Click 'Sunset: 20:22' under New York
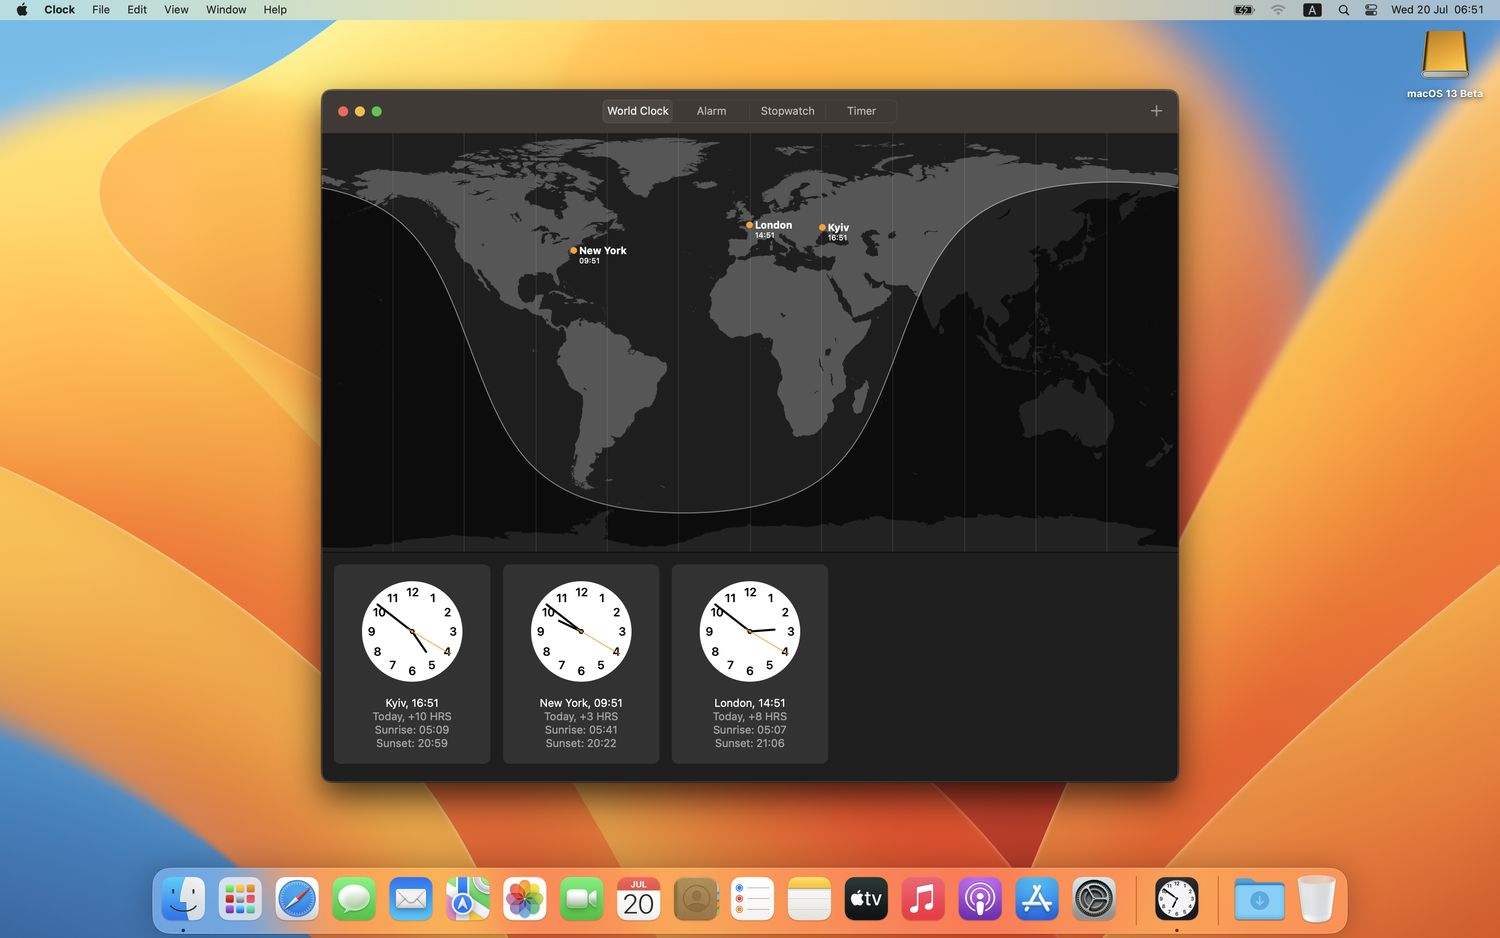 click(x=581, y=743)
